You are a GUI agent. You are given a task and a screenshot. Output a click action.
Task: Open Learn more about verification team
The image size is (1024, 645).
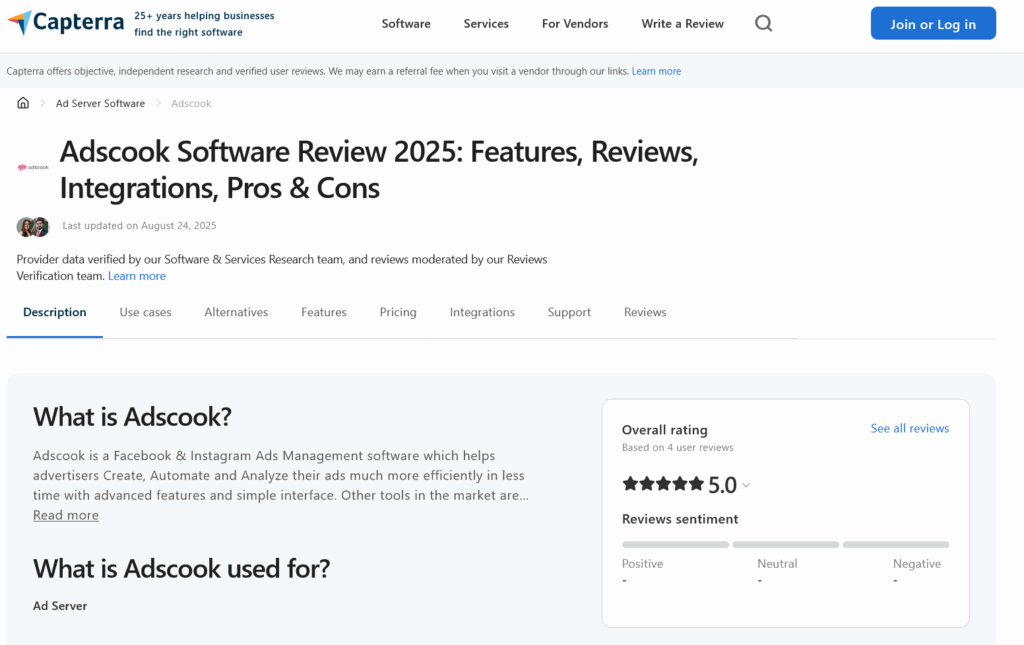[136, 276]
